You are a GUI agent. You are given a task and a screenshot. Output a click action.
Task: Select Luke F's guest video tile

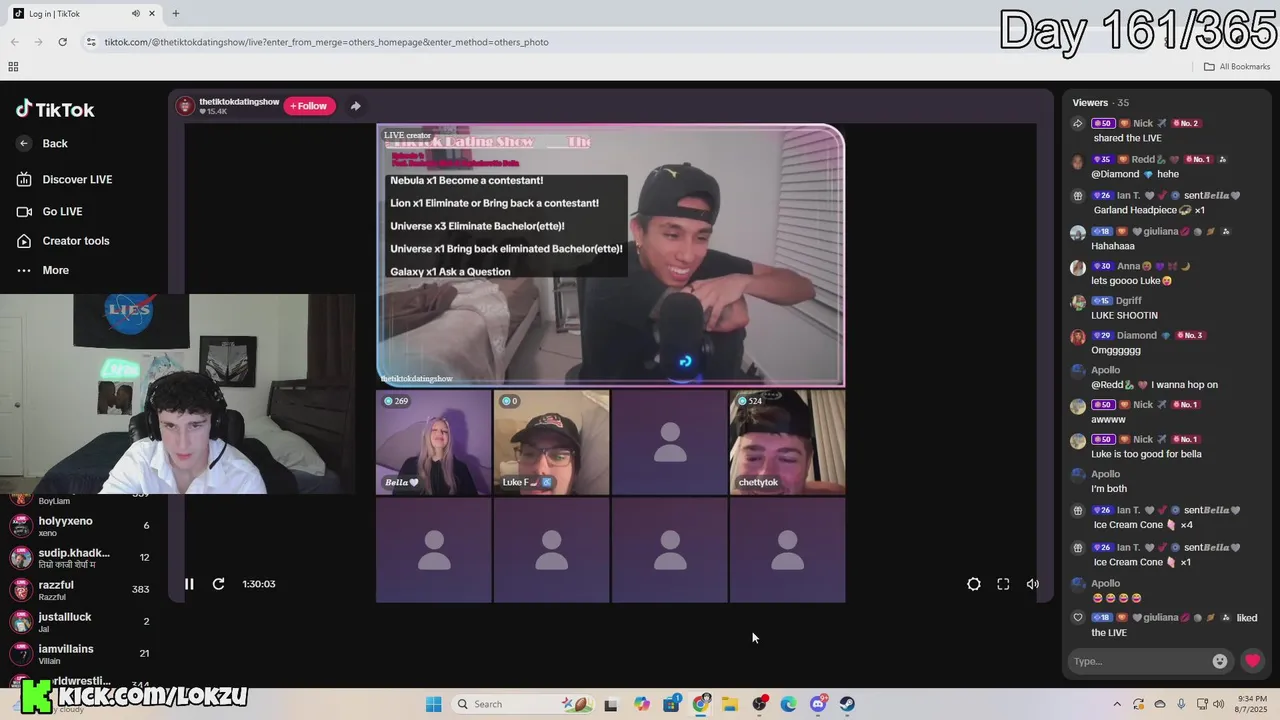click(551, 443)
